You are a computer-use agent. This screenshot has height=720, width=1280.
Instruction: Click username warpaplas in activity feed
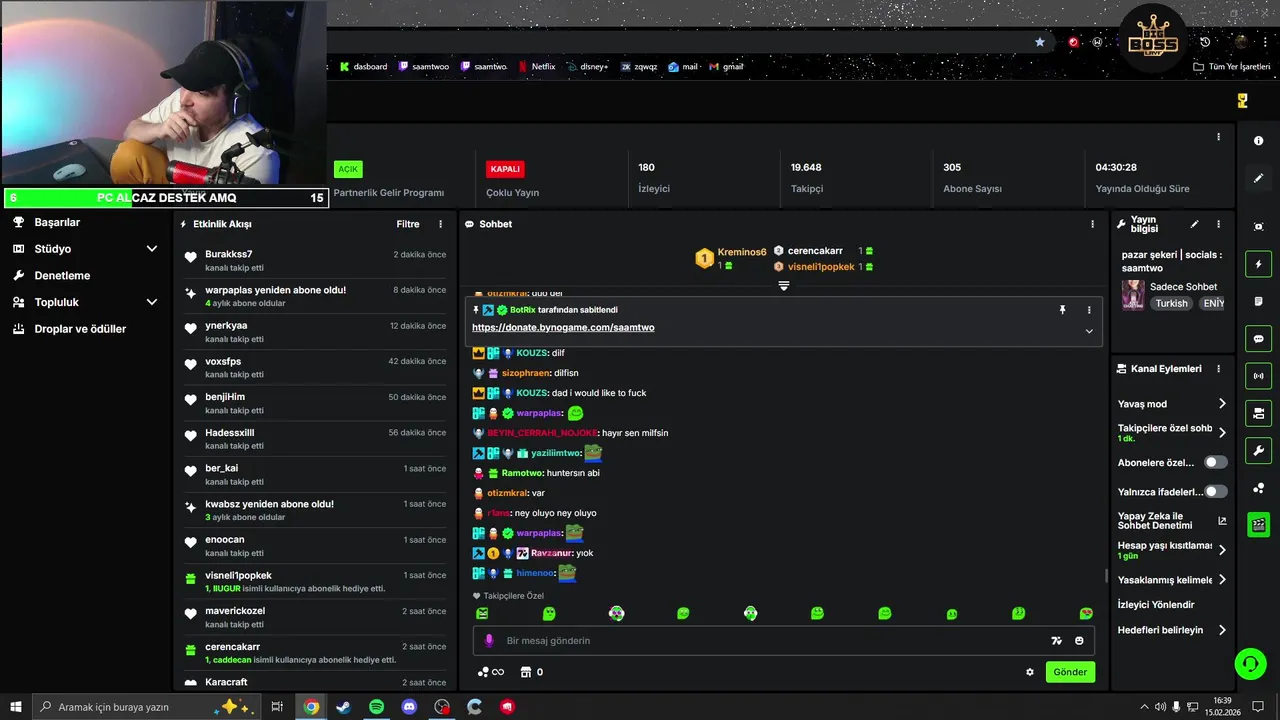229,290
